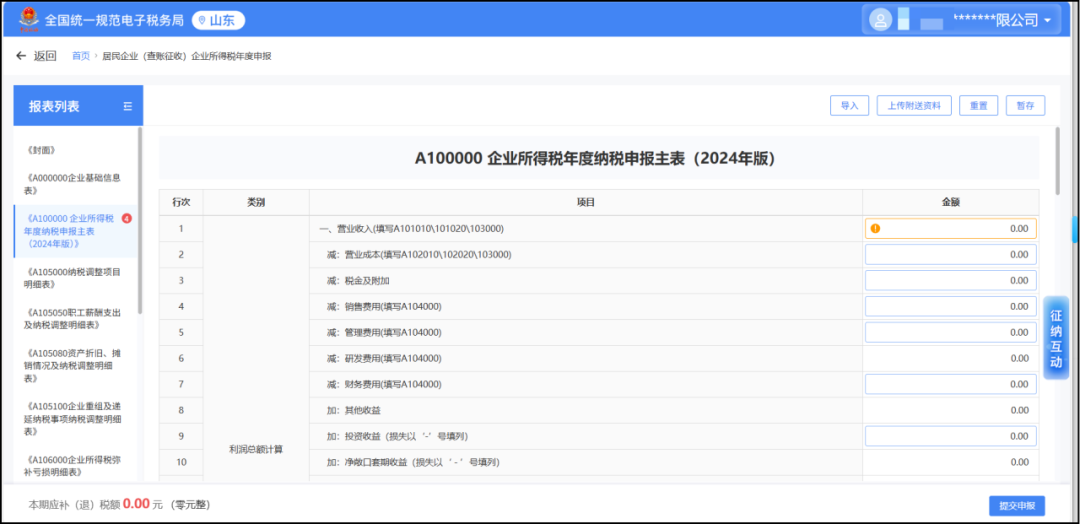This screenshot has height=524, width=1080.
Task: Click the 重置 button
Action: 978,105
